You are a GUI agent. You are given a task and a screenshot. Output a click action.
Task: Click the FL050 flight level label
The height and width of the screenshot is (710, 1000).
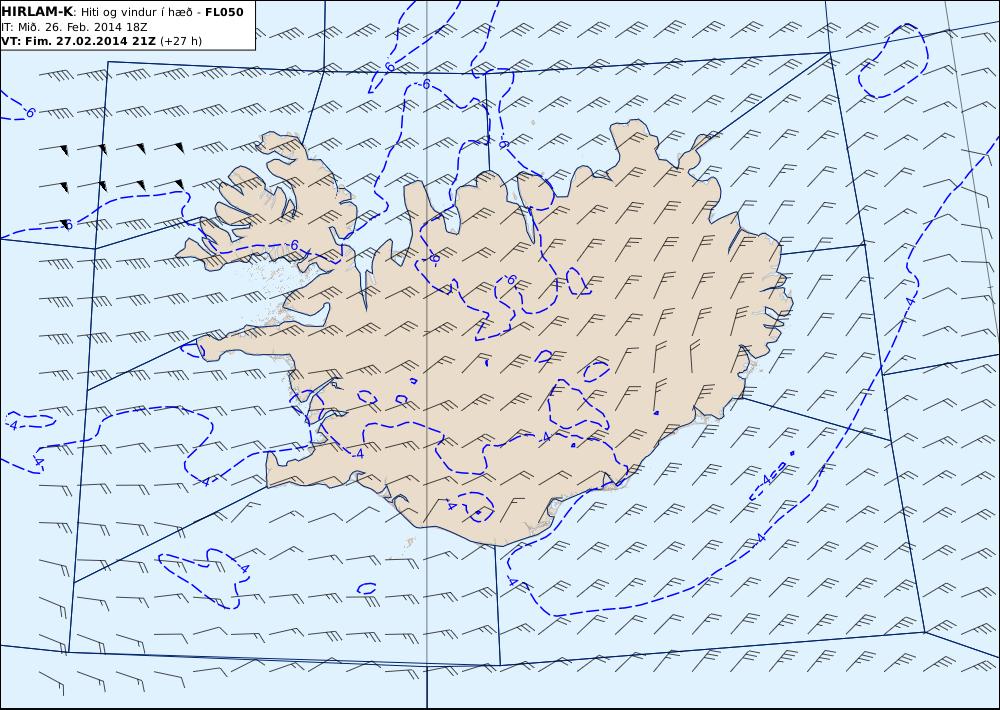(224, 12)
